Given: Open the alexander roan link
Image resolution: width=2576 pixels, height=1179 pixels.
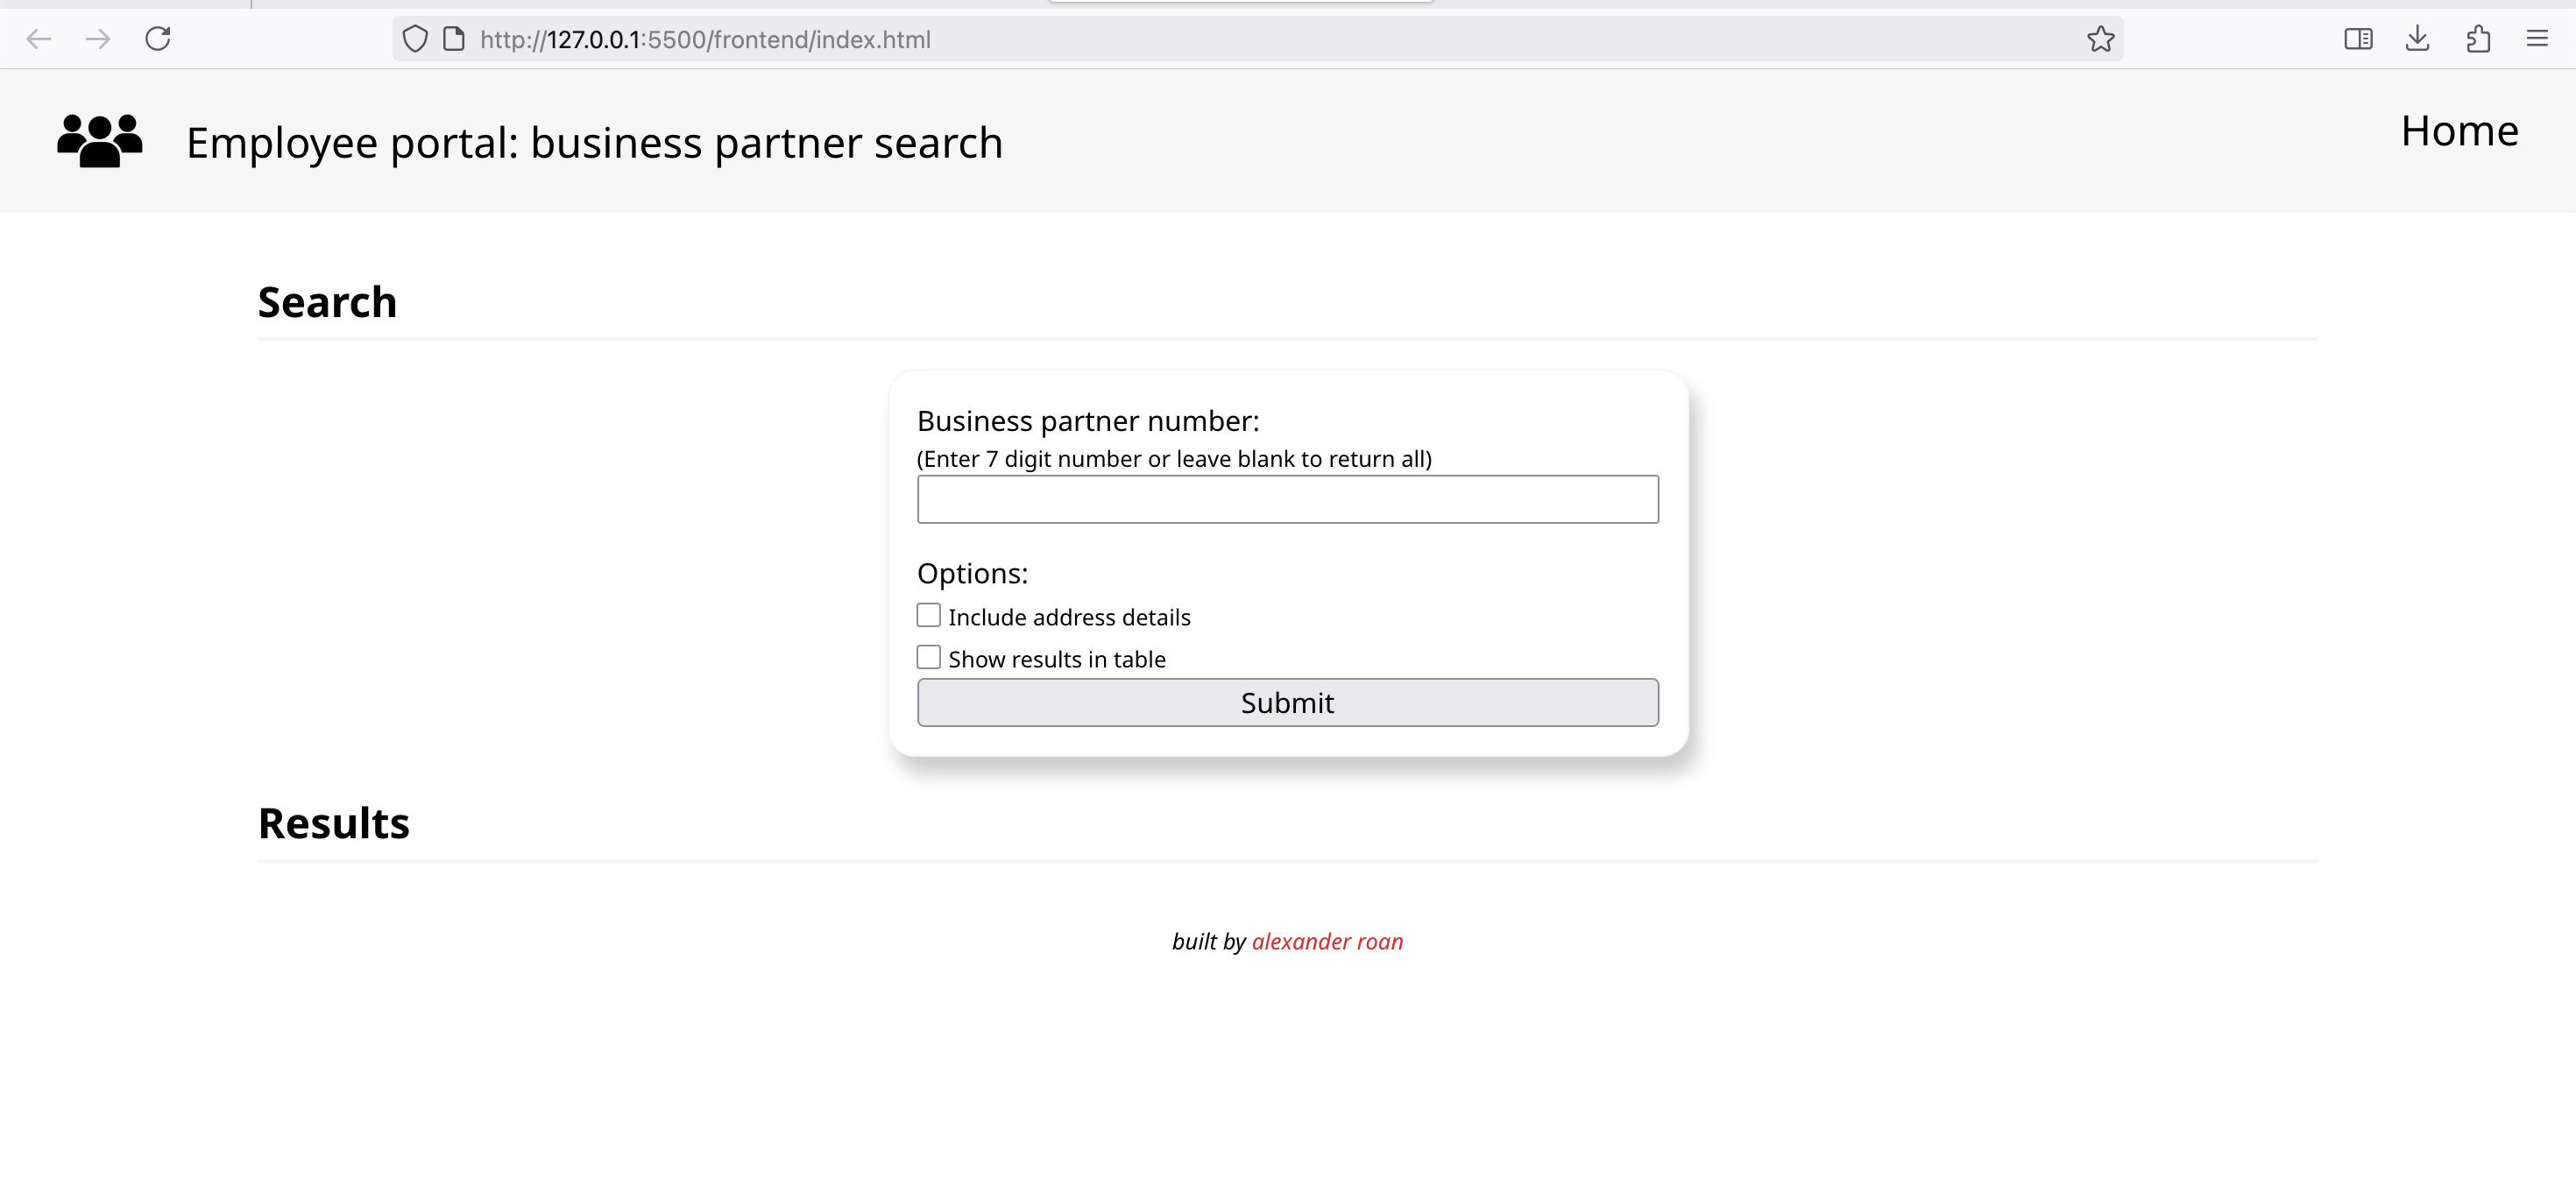Looking at the screenshot, I should [1327, 941].
